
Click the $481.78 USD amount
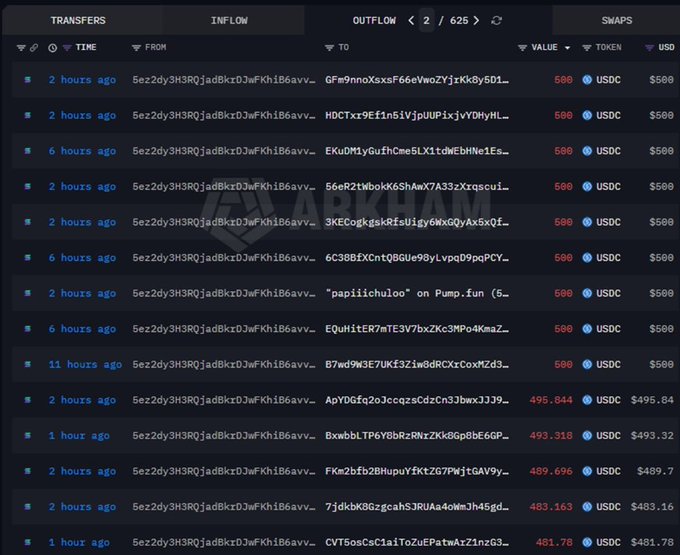point(652,542)
